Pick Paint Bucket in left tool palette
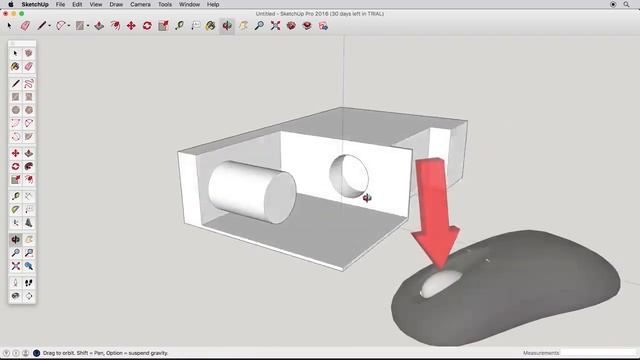 coord(16,67)
